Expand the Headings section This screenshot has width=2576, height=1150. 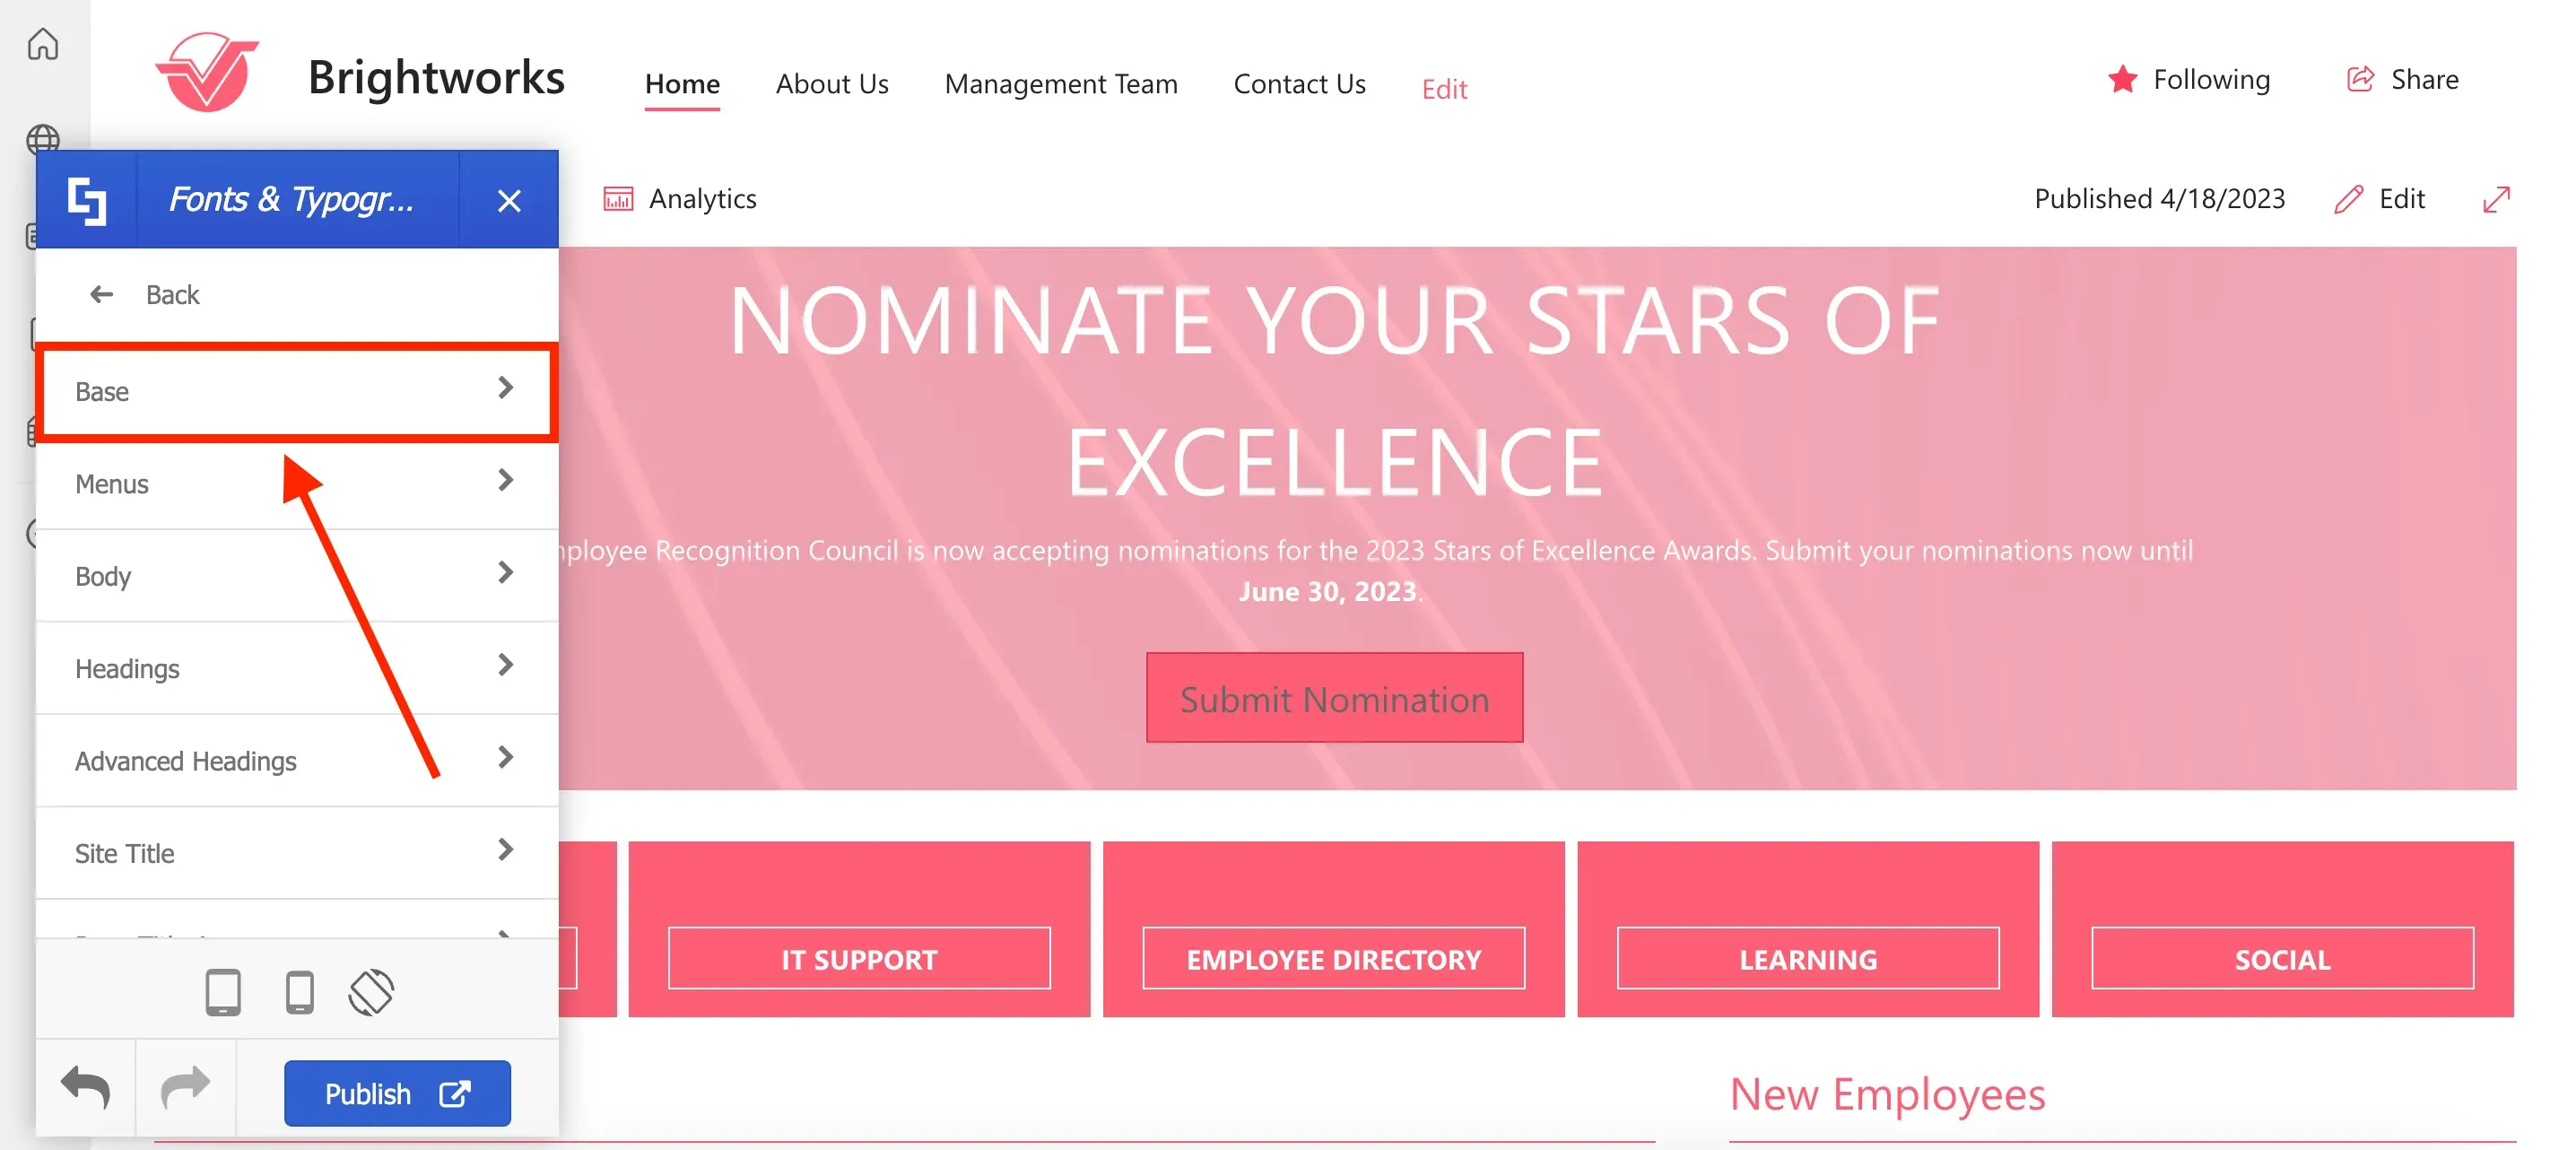click(x=296, y=668)
